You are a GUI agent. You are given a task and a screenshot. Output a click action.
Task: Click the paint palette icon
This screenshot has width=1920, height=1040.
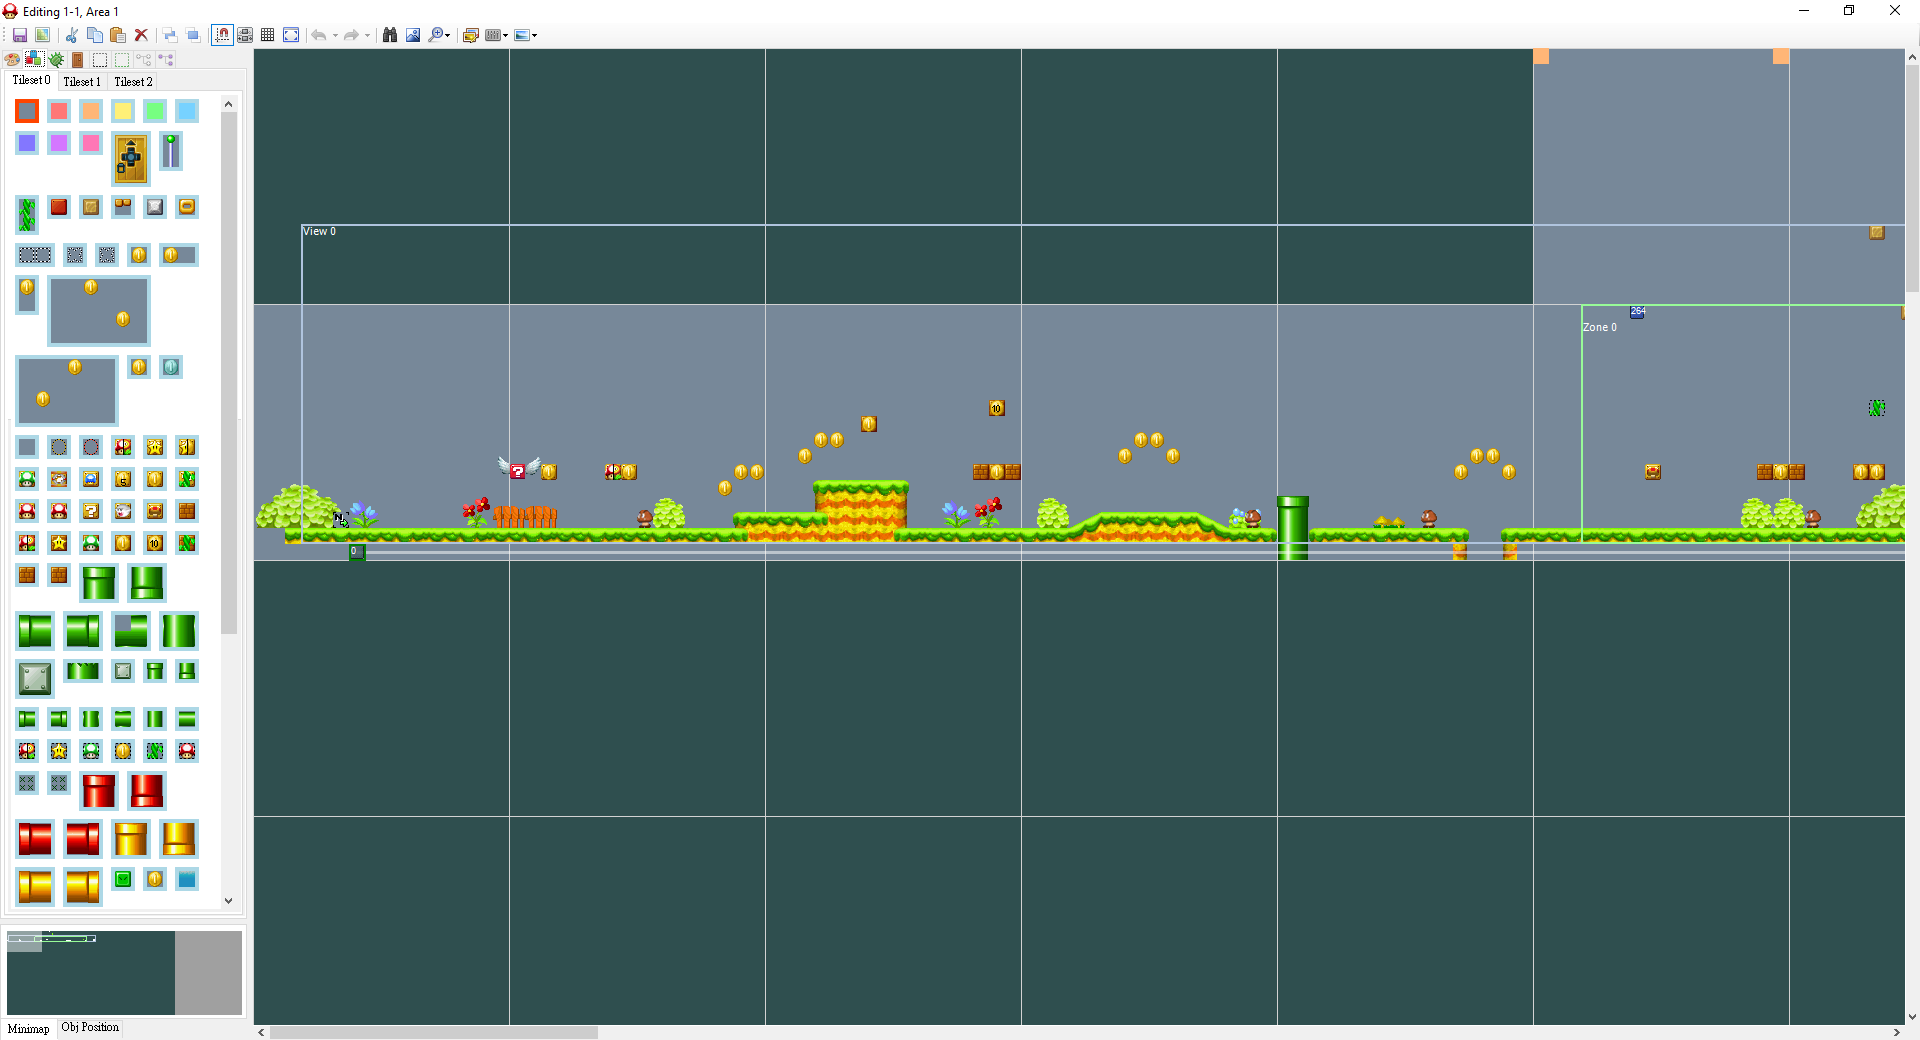coord(12,60)
